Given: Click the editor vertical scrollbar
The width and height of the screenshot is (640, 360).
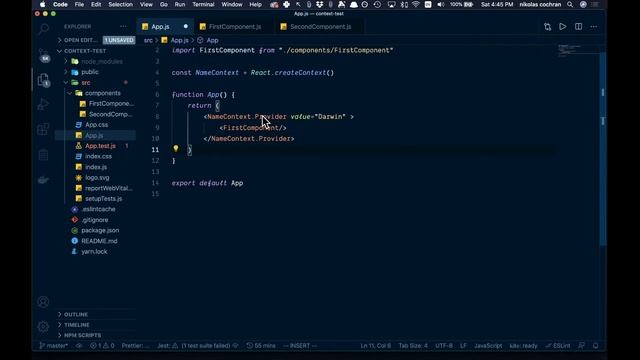Looking at the screenshot, I should point(603,149).
